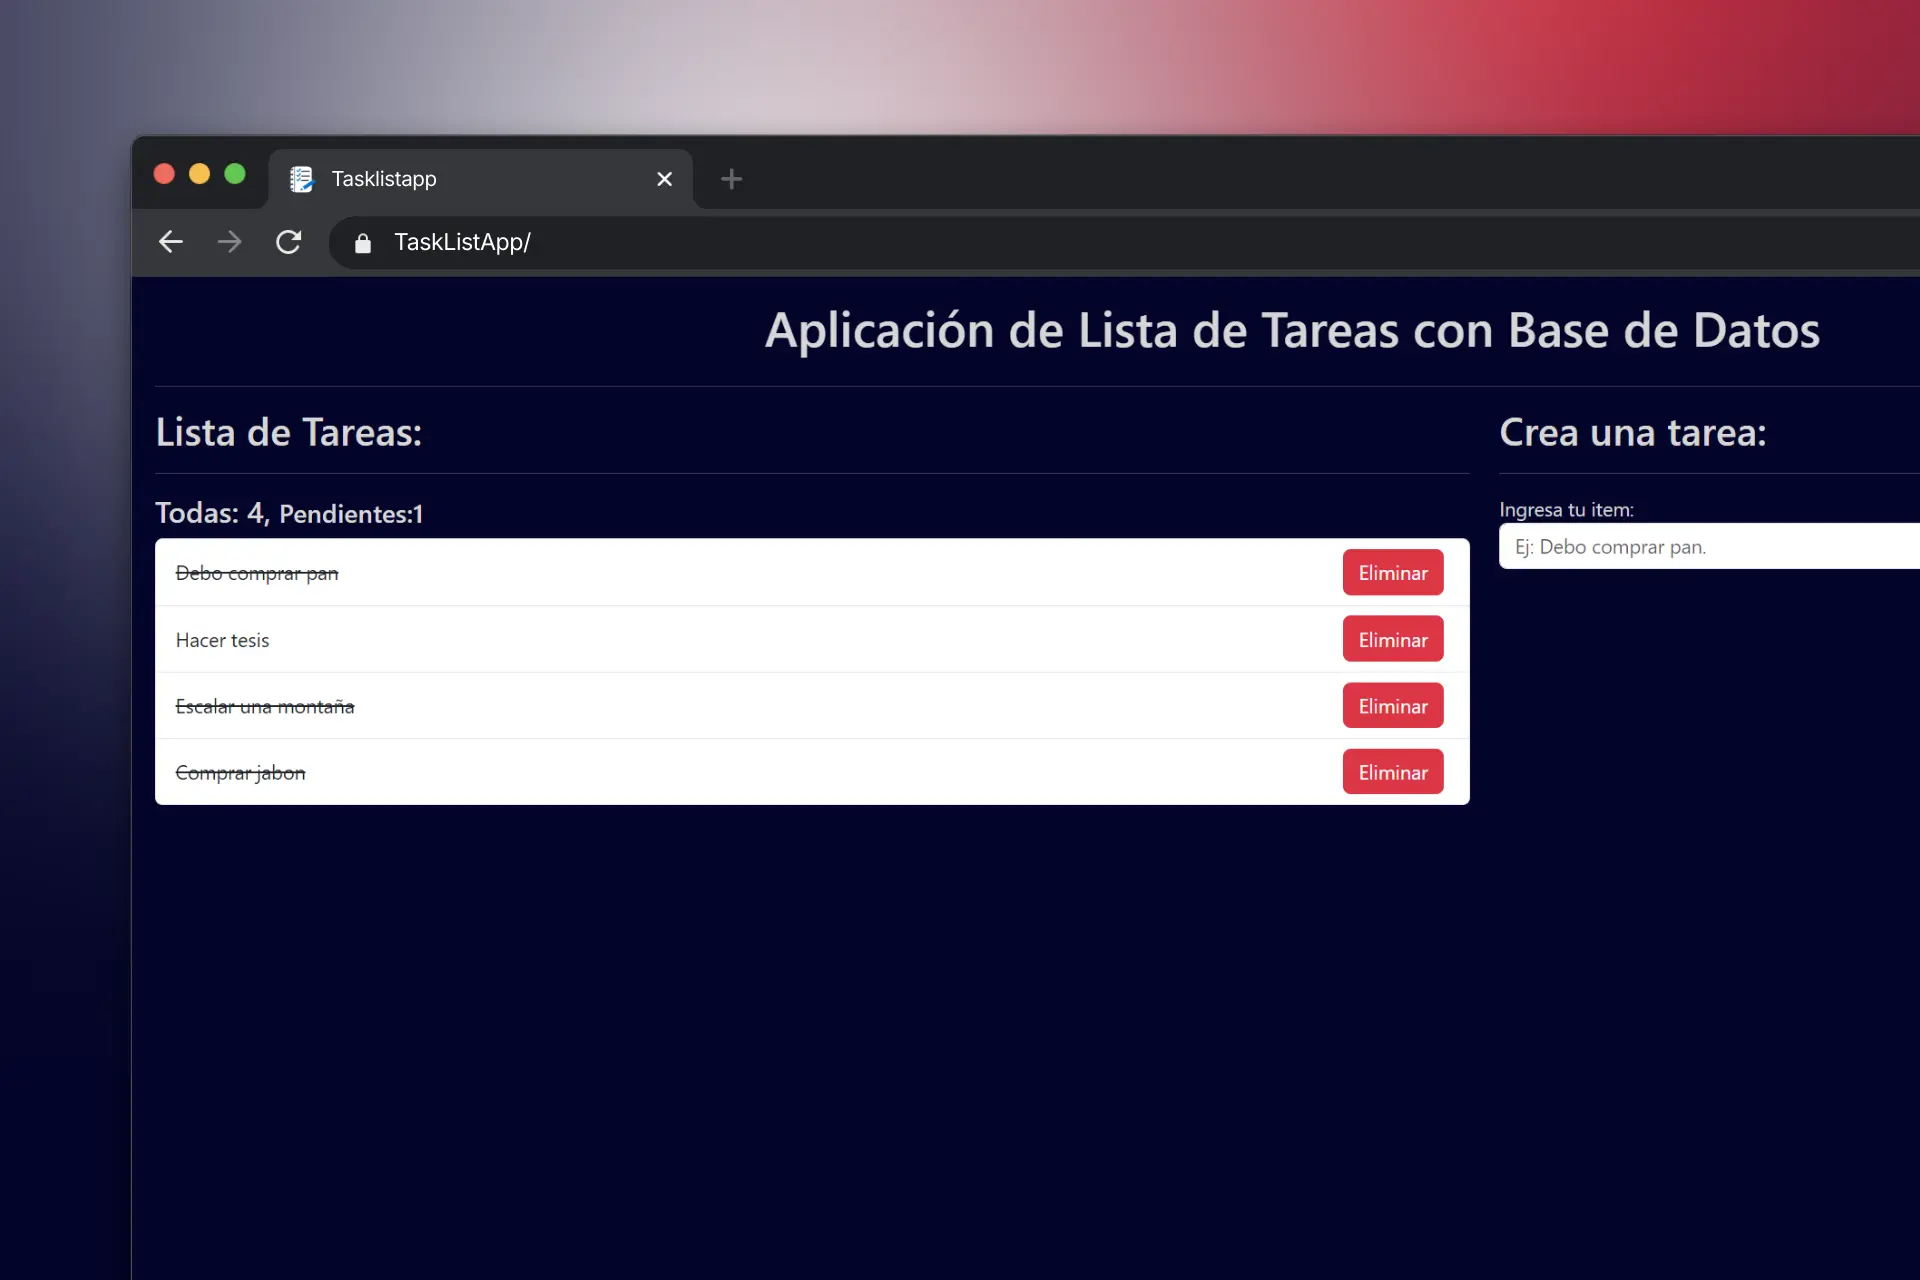Image resolution: width=1920 pixels, height=1280 pixels.
Task: Eliminar the Escalar una montaña task
Action: pyautogui.click(x=1392, y=706)
